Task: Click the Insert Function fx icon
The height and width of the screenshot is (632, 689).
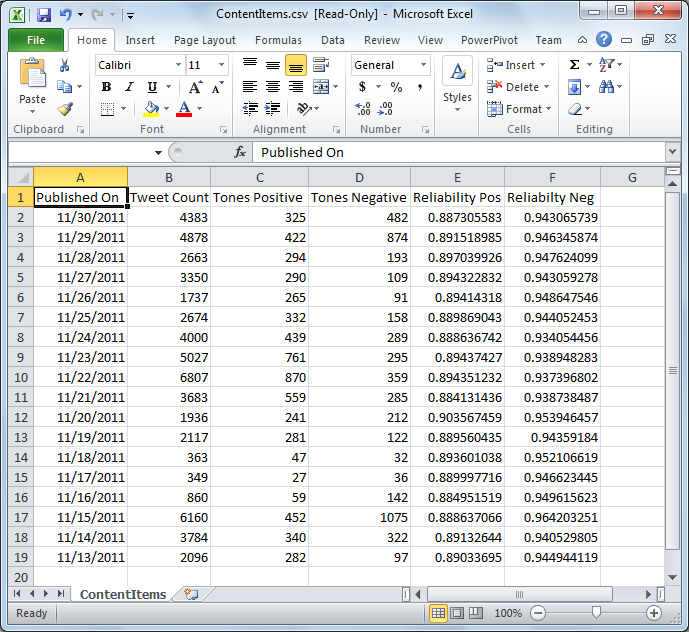Action: [240, 152]
